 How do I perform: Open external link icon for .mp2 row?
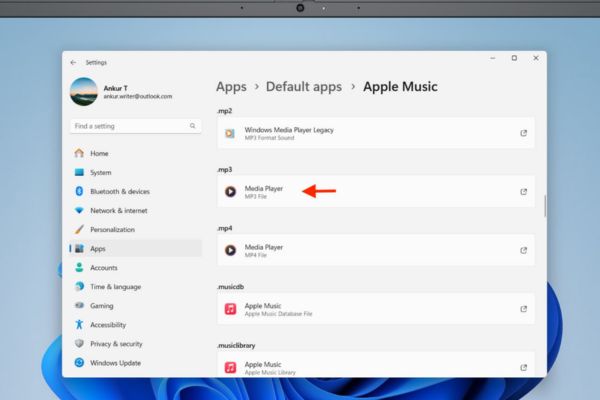[523, 133]
